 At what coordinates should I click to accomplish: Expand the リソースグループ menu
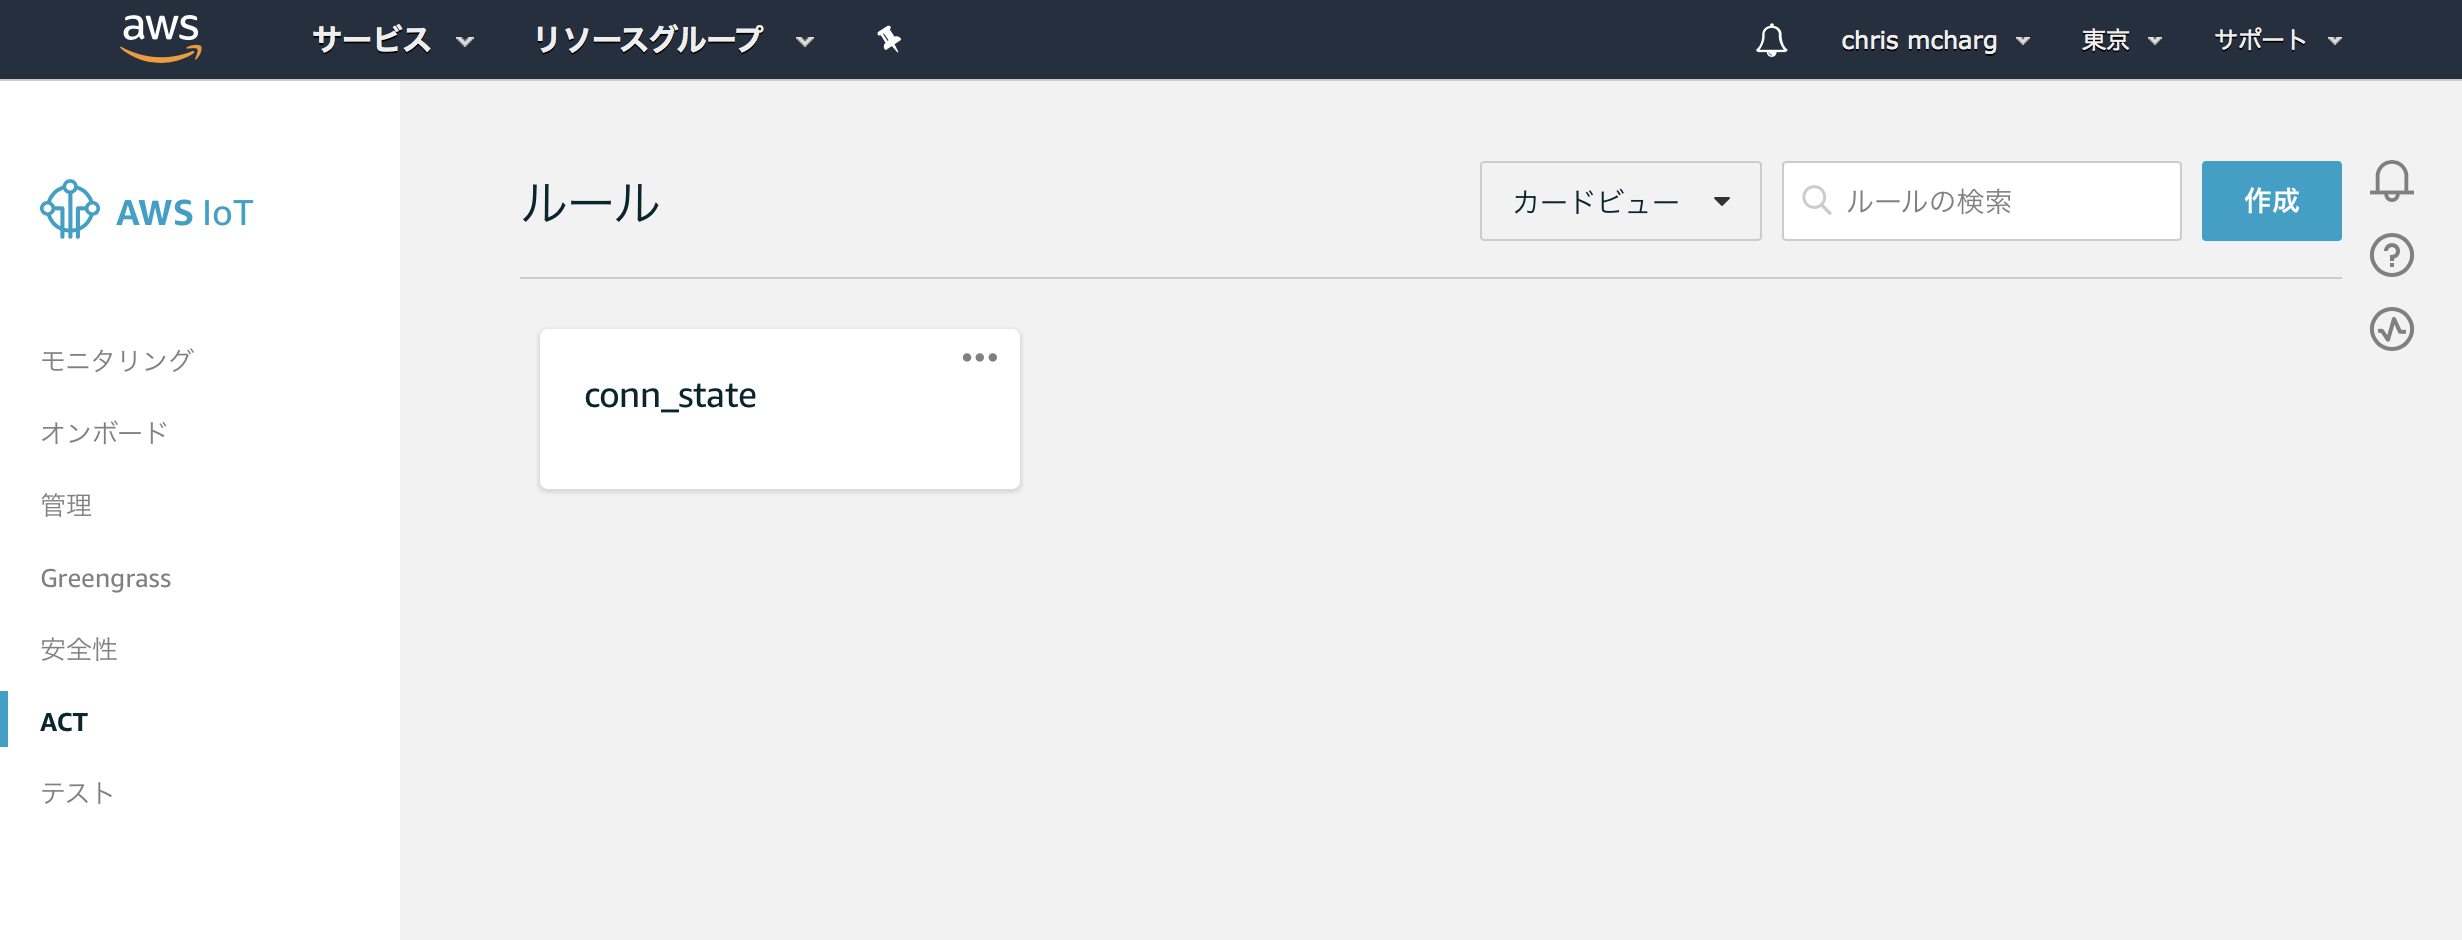673,40
